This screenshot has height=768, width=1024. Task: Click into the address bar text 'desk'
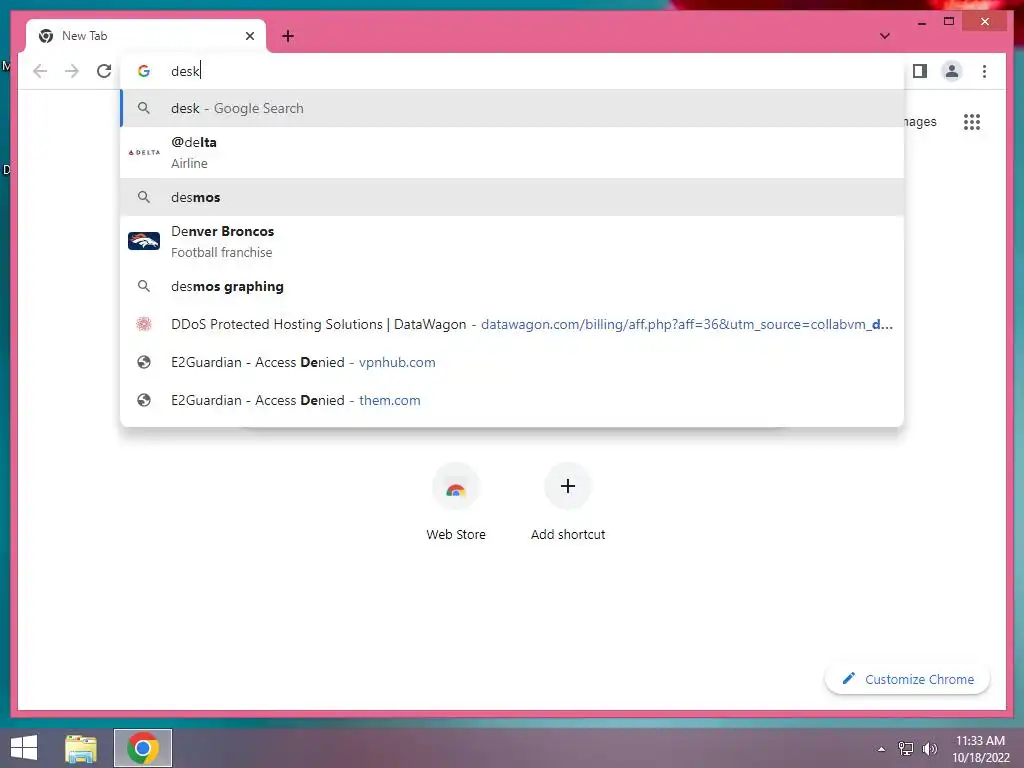(185, 71)
